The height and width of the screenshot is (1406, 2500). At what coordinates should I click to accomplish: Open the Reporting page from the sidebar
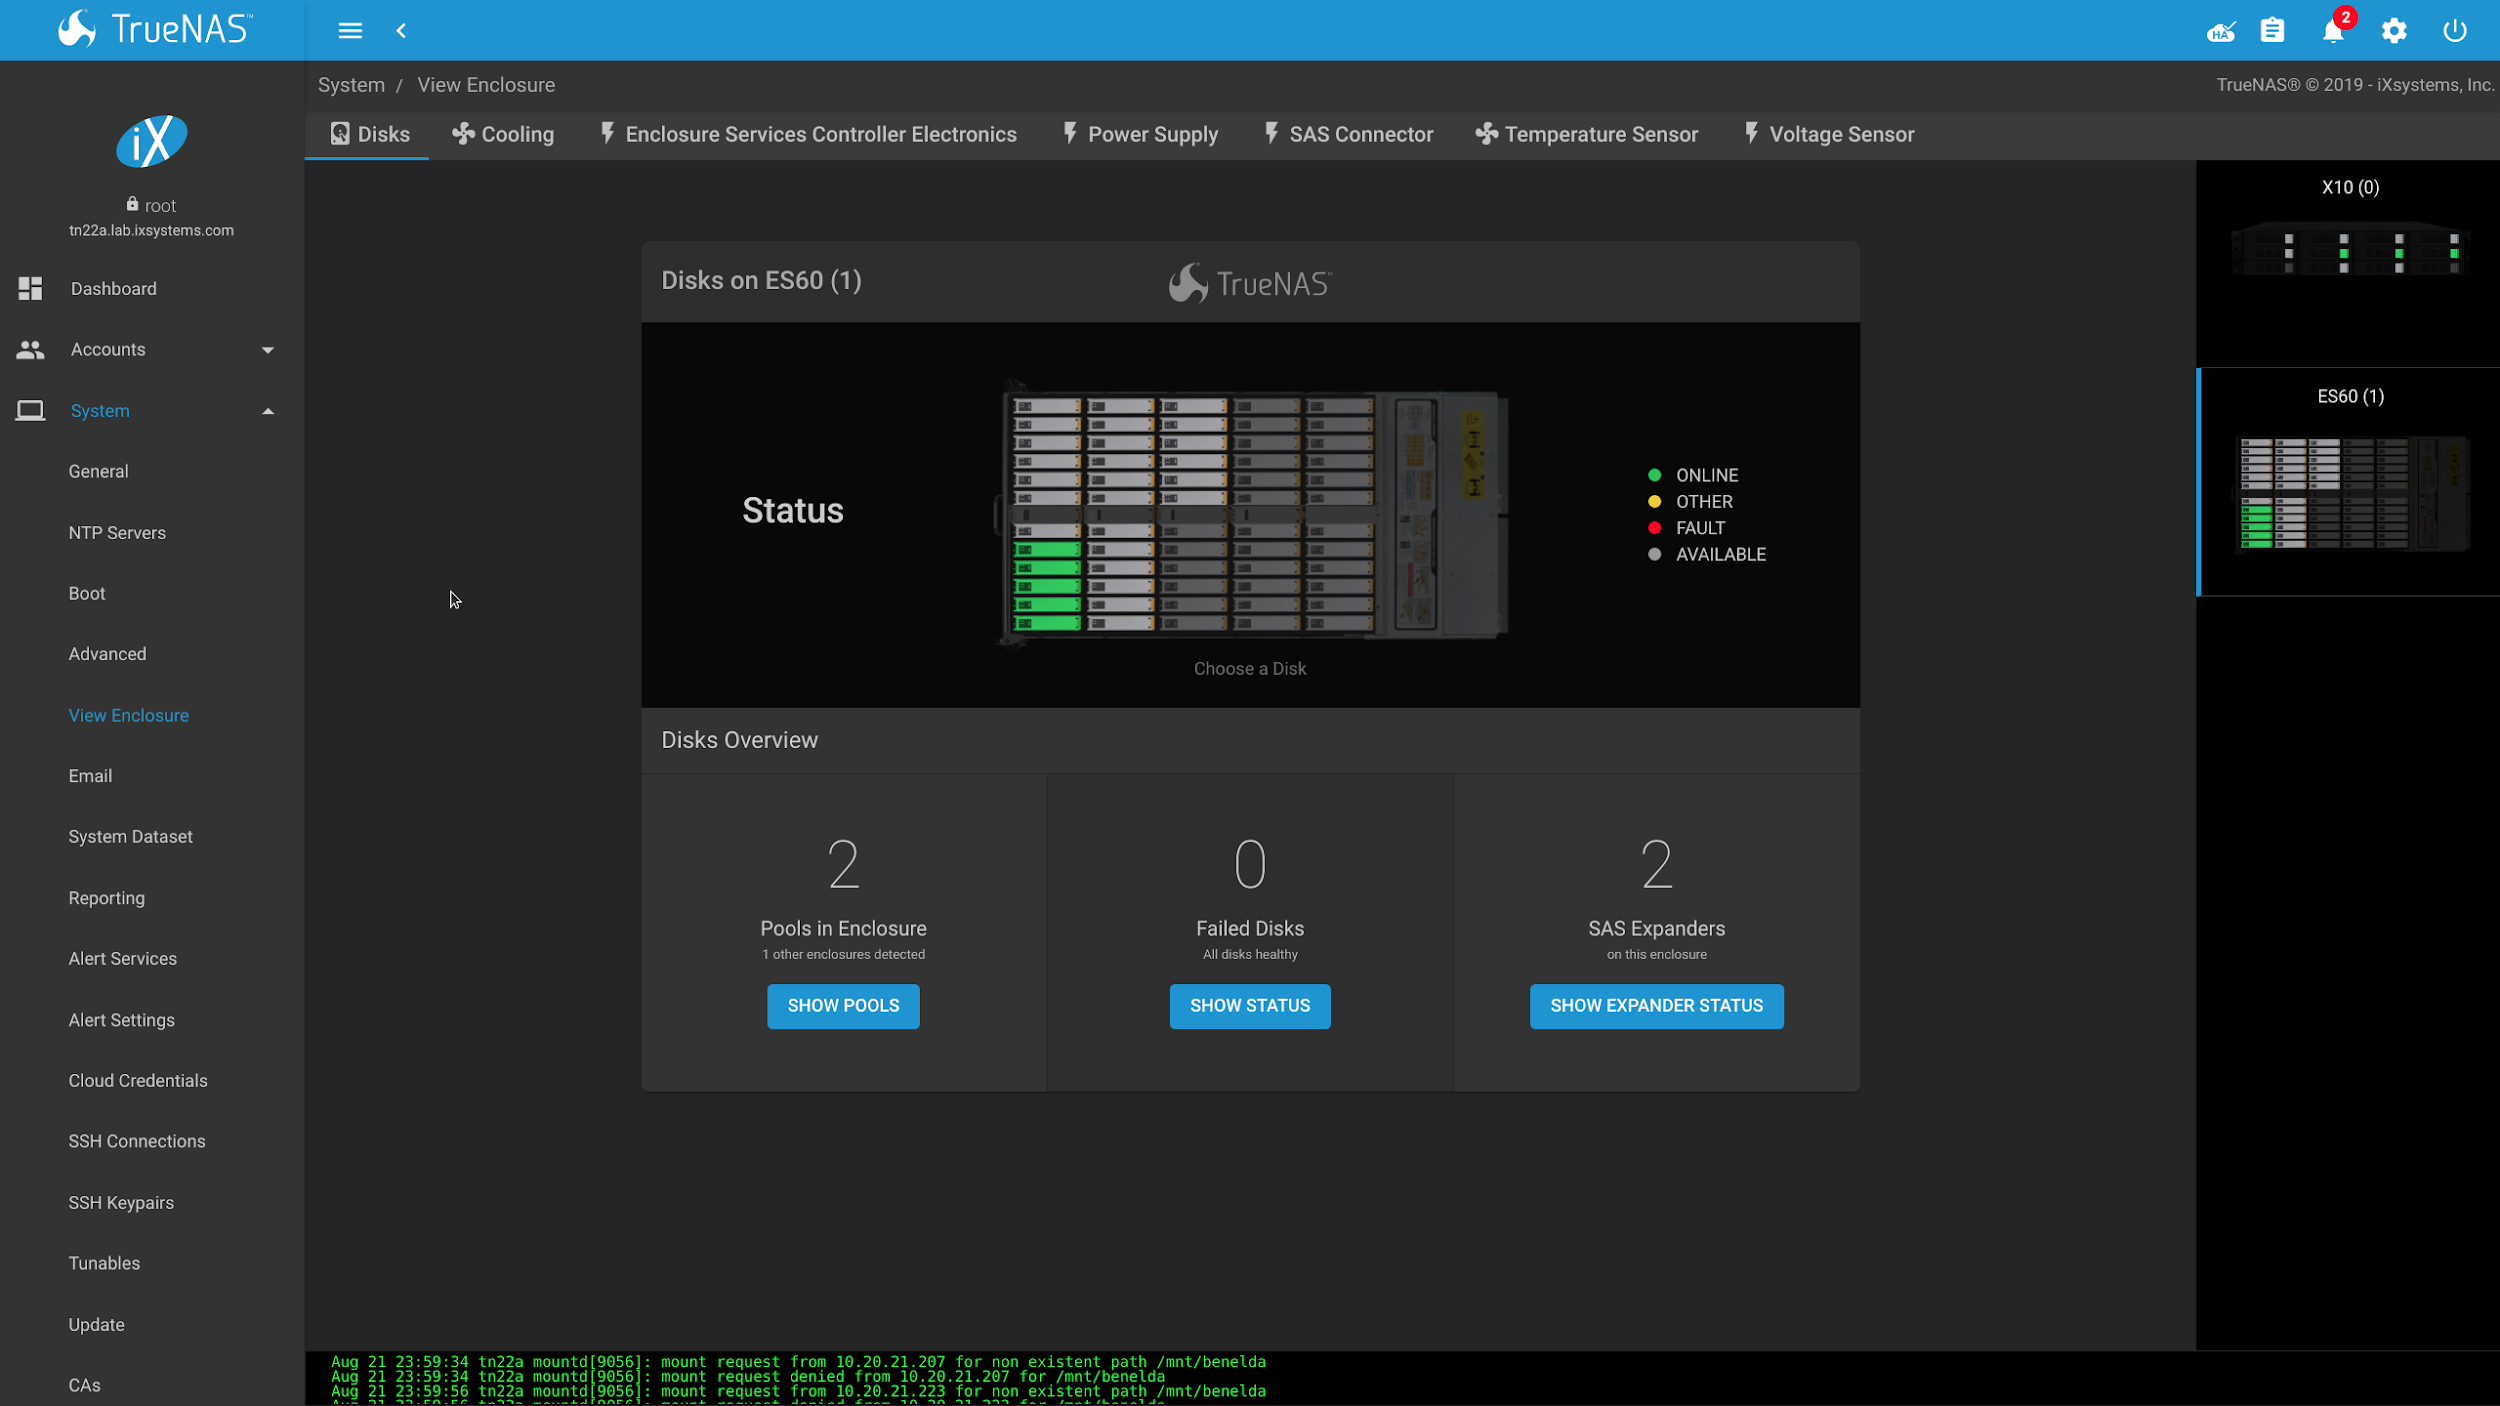[106, 897]
